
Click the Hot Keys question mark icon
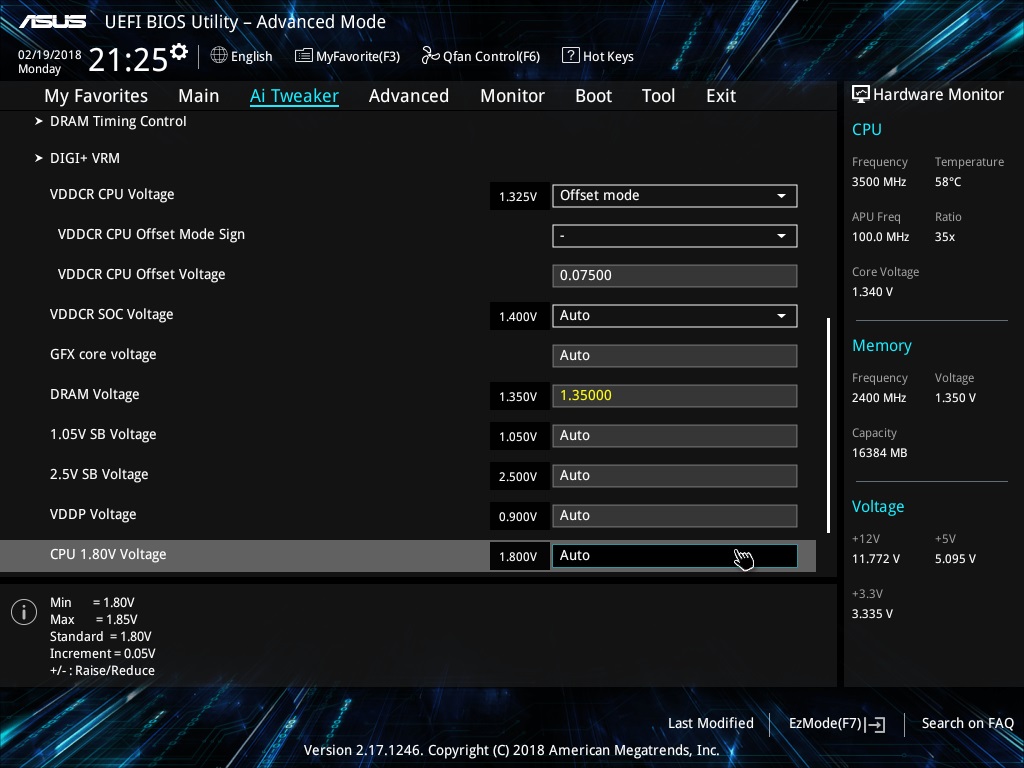(570, 56)
